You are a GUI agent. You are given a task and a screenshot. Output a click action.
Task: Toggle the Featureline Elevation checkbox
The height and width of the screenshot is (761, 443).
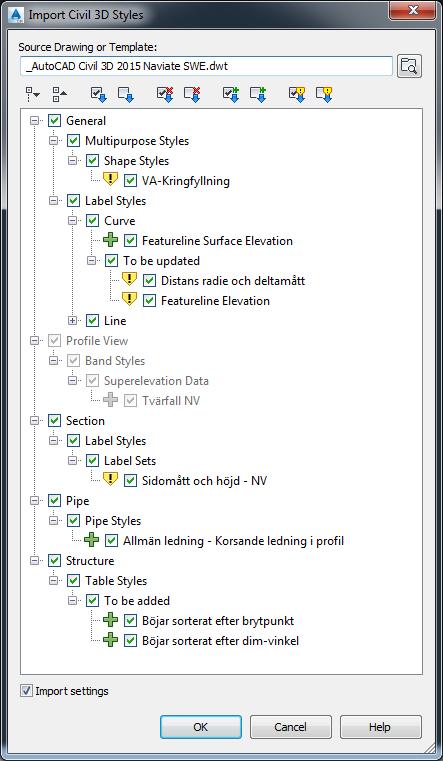(149, 300)
